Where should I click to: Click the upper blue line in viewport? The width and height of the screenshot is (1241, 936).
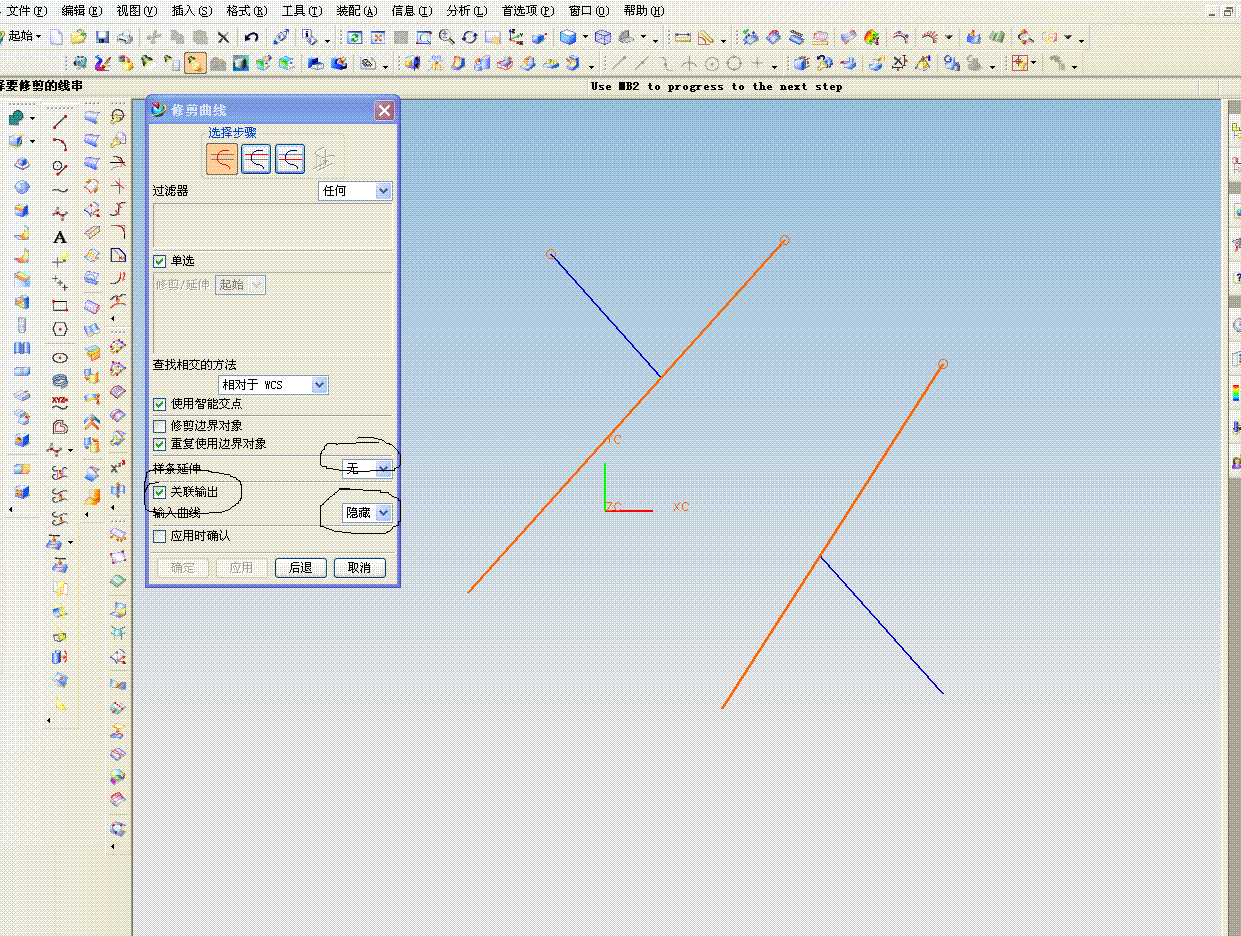[x=605, y=315]
